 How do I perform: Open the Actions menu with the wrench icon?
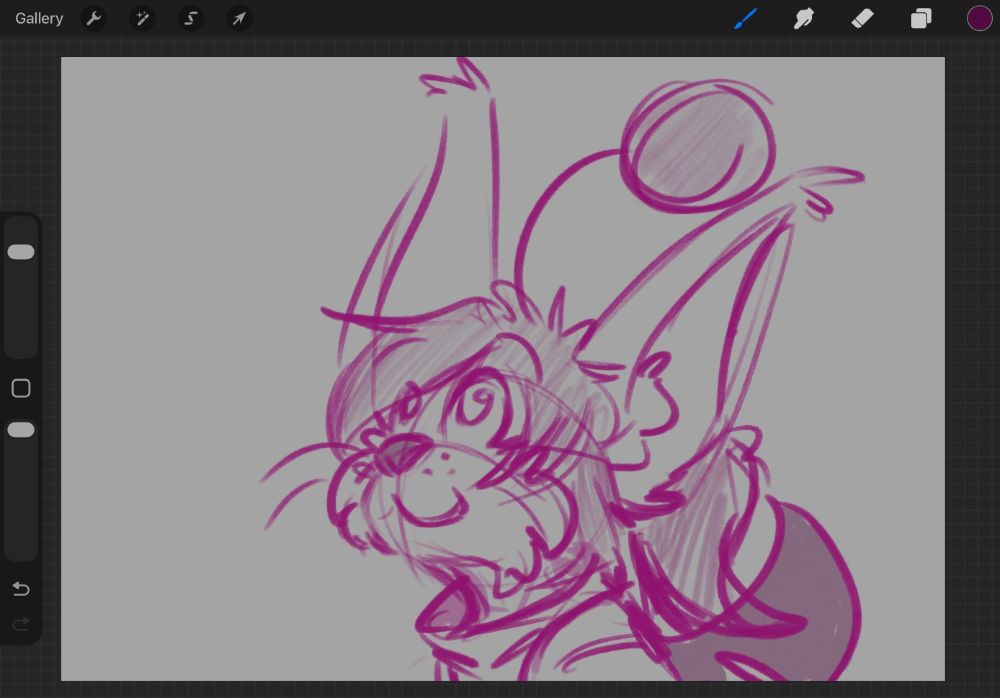point(94,18)
